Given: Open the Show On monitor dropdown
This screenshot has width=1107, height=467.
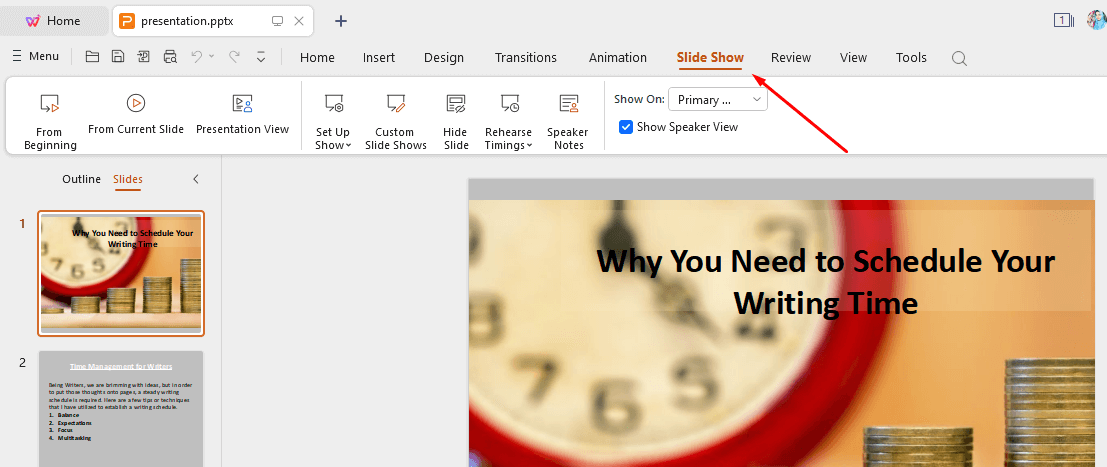Looking at the screenshot, I should pos(717,100).
